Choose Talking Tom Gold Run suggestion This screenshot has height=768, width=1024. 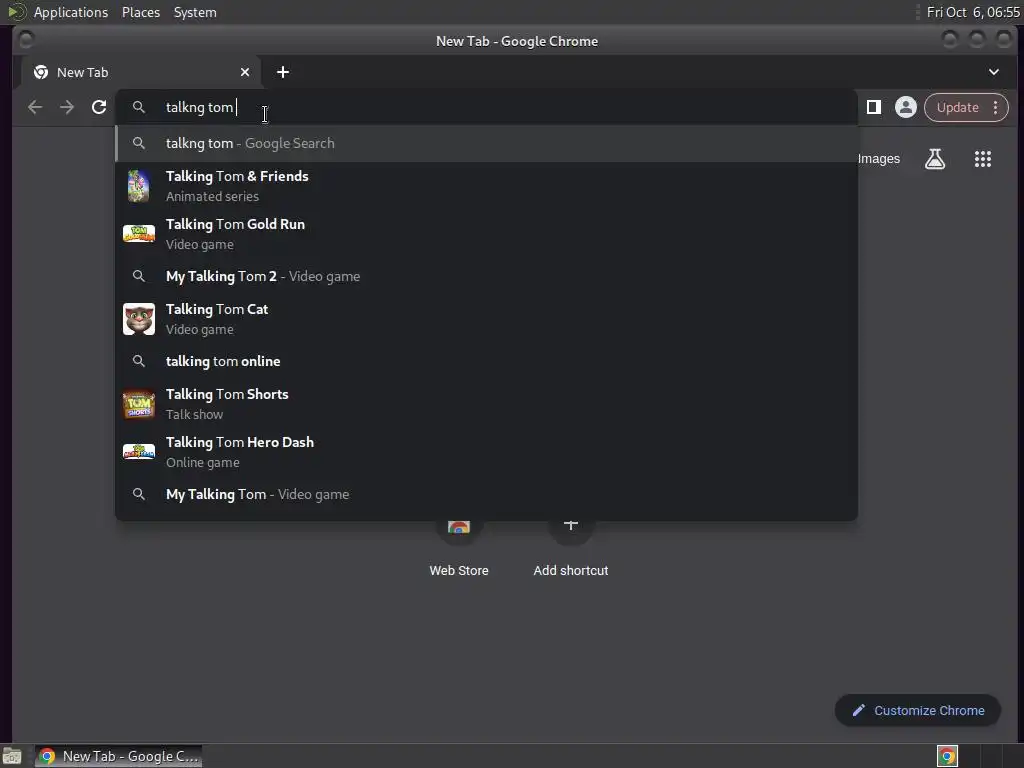coord(487,234)
